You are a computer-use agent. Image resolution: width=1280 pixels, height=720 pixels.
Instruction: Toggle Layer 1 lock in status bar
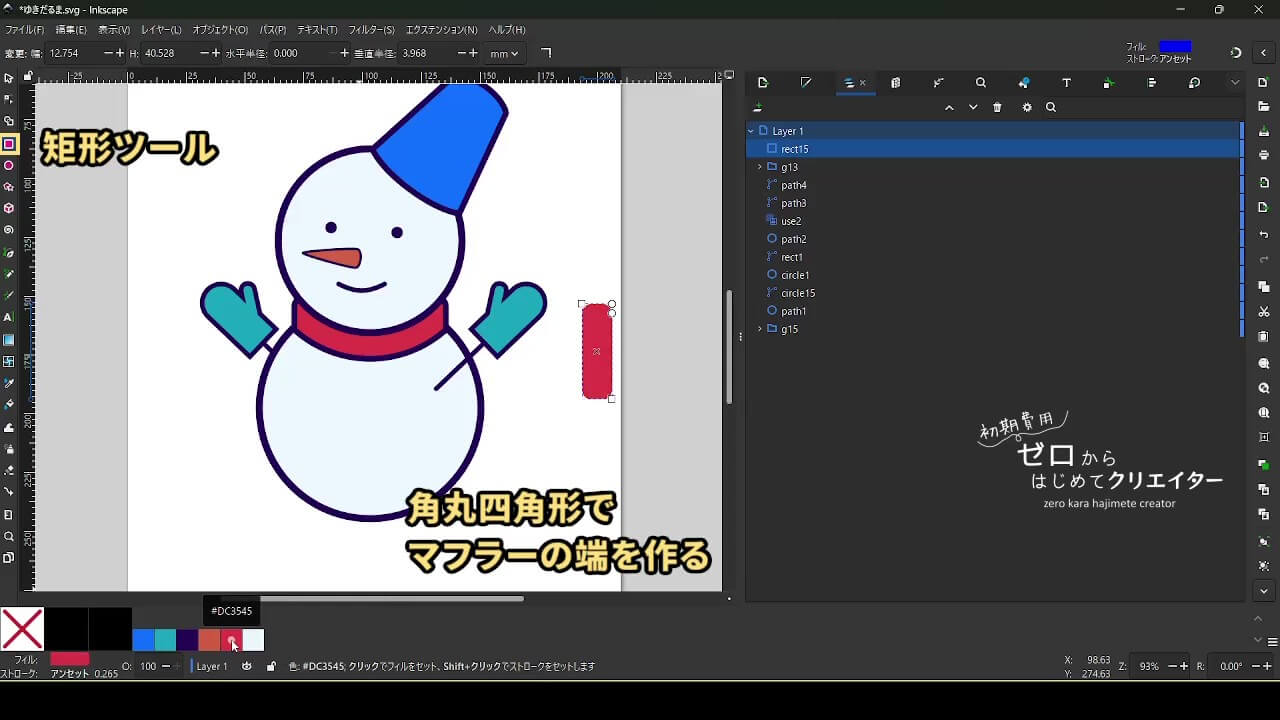[x=271, y=666]
